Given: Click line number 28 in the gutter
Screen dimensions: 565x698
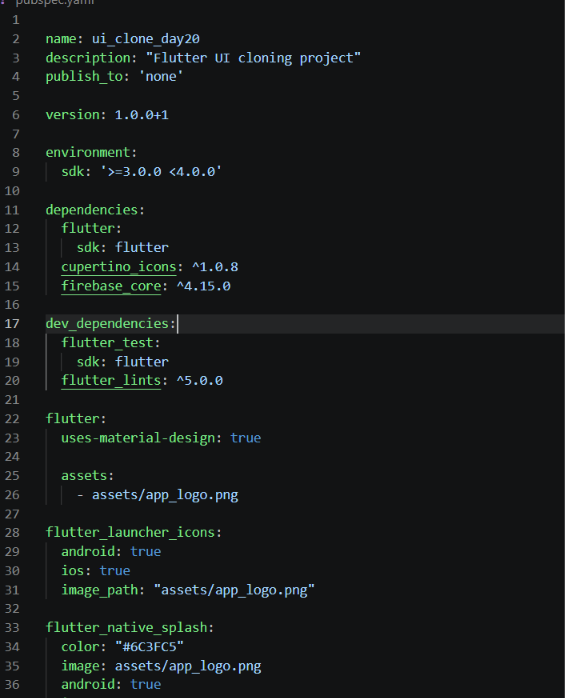Looking at the screenshot, I should [x=12, y=533].
